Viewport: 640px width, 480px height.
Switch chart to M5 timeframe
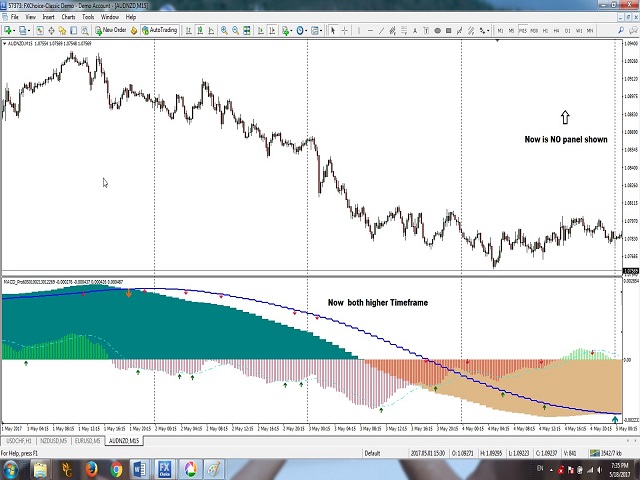[x=511, y=31]
